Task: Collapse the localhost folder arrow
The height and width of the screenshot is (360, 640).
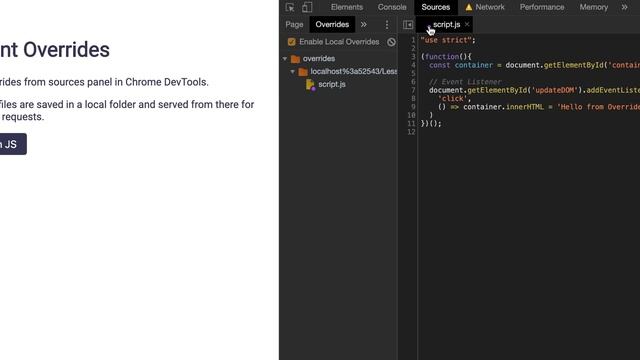Action: [x=293, y=71]
